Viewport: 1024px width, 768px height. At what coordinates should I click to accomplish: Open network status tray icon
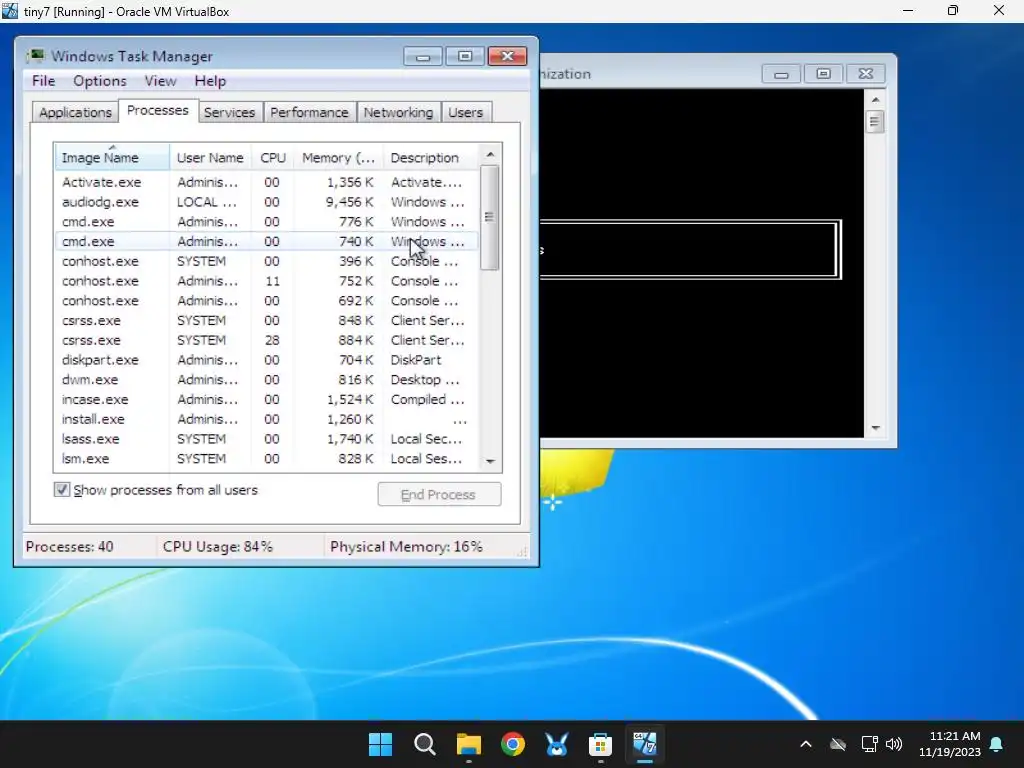pyautogui.click(x=869, y=744)
